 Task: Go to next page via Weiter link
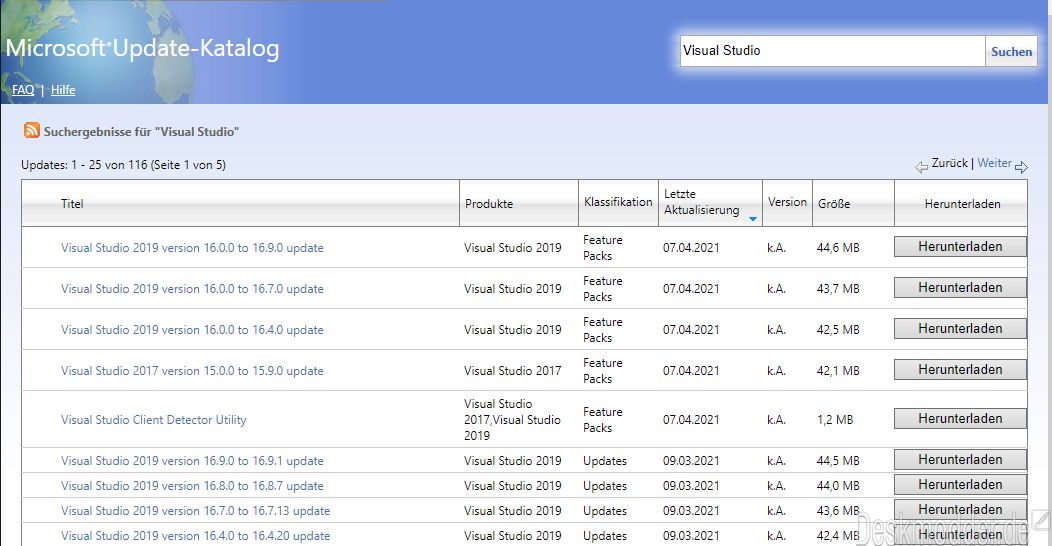click(994, 163)
